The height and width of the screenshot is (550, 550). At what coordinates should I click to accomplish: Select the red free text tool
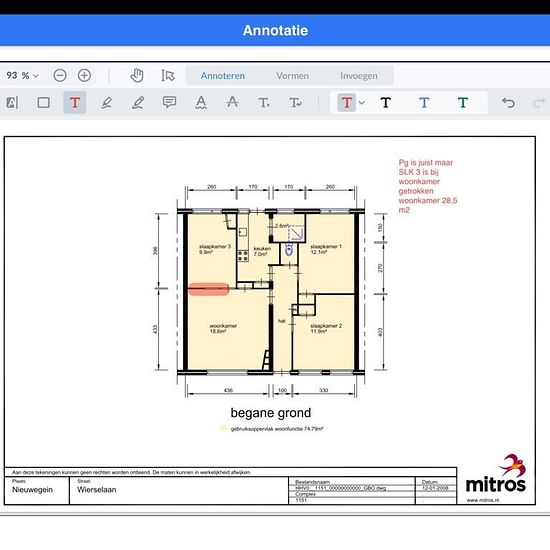tap(75, 103)
